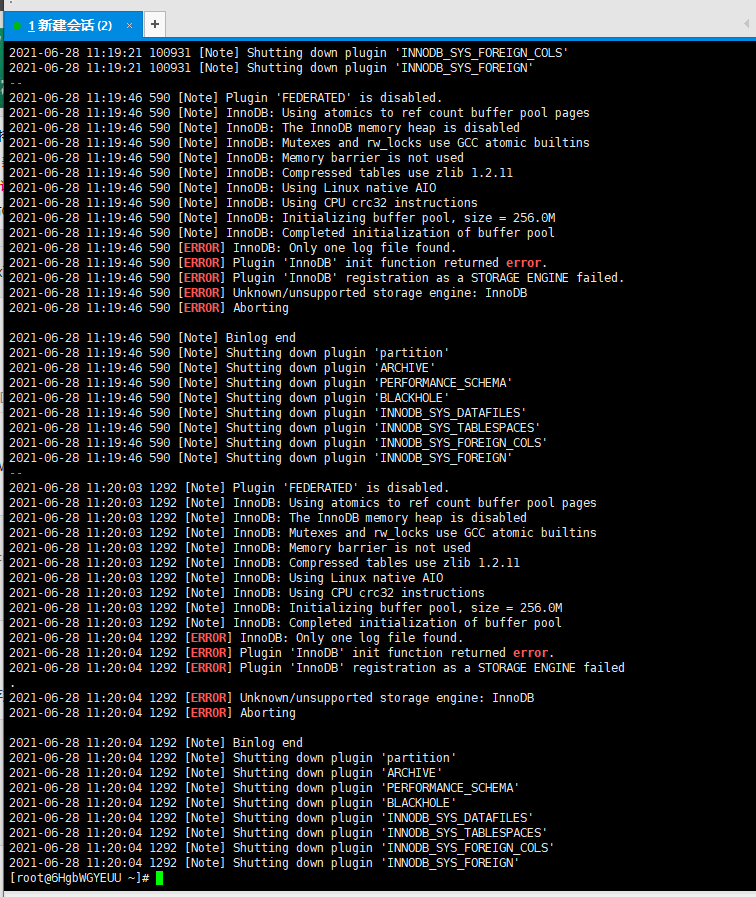Click the 11:20:04 shutting down 'PERFORMANCE_SCHEMA' line
Viewport: 756px width, 897px height.
pyautogui.click(x=264, y=788)
